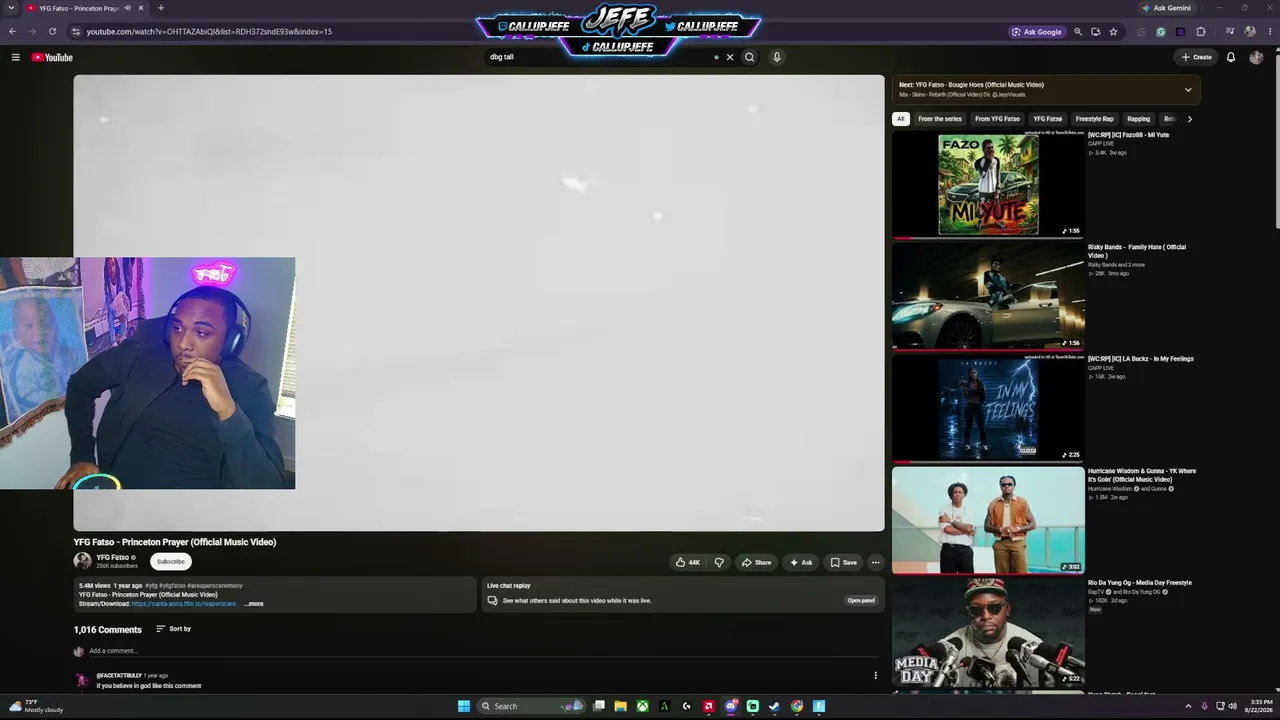
Task: Show hidden system tray icons
Action: click(1188, 706)
